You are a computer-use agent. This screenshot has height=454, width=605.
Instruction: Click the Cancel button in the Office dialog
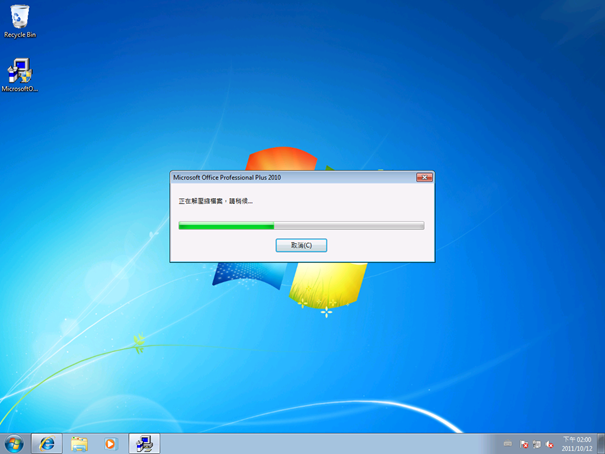[301, 245]
